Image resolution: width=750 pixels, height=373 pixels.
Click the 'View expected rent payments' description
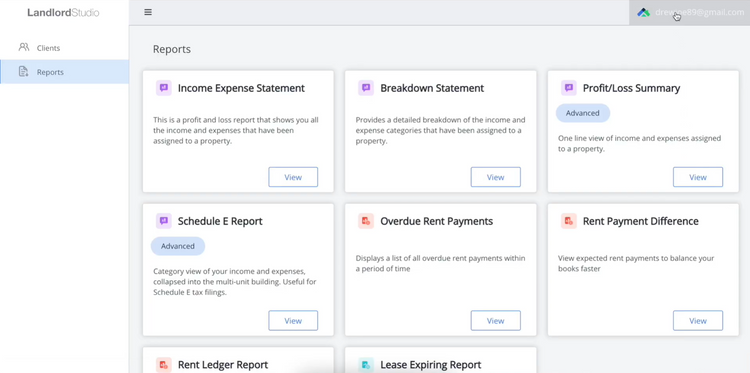tap(636, 263)
